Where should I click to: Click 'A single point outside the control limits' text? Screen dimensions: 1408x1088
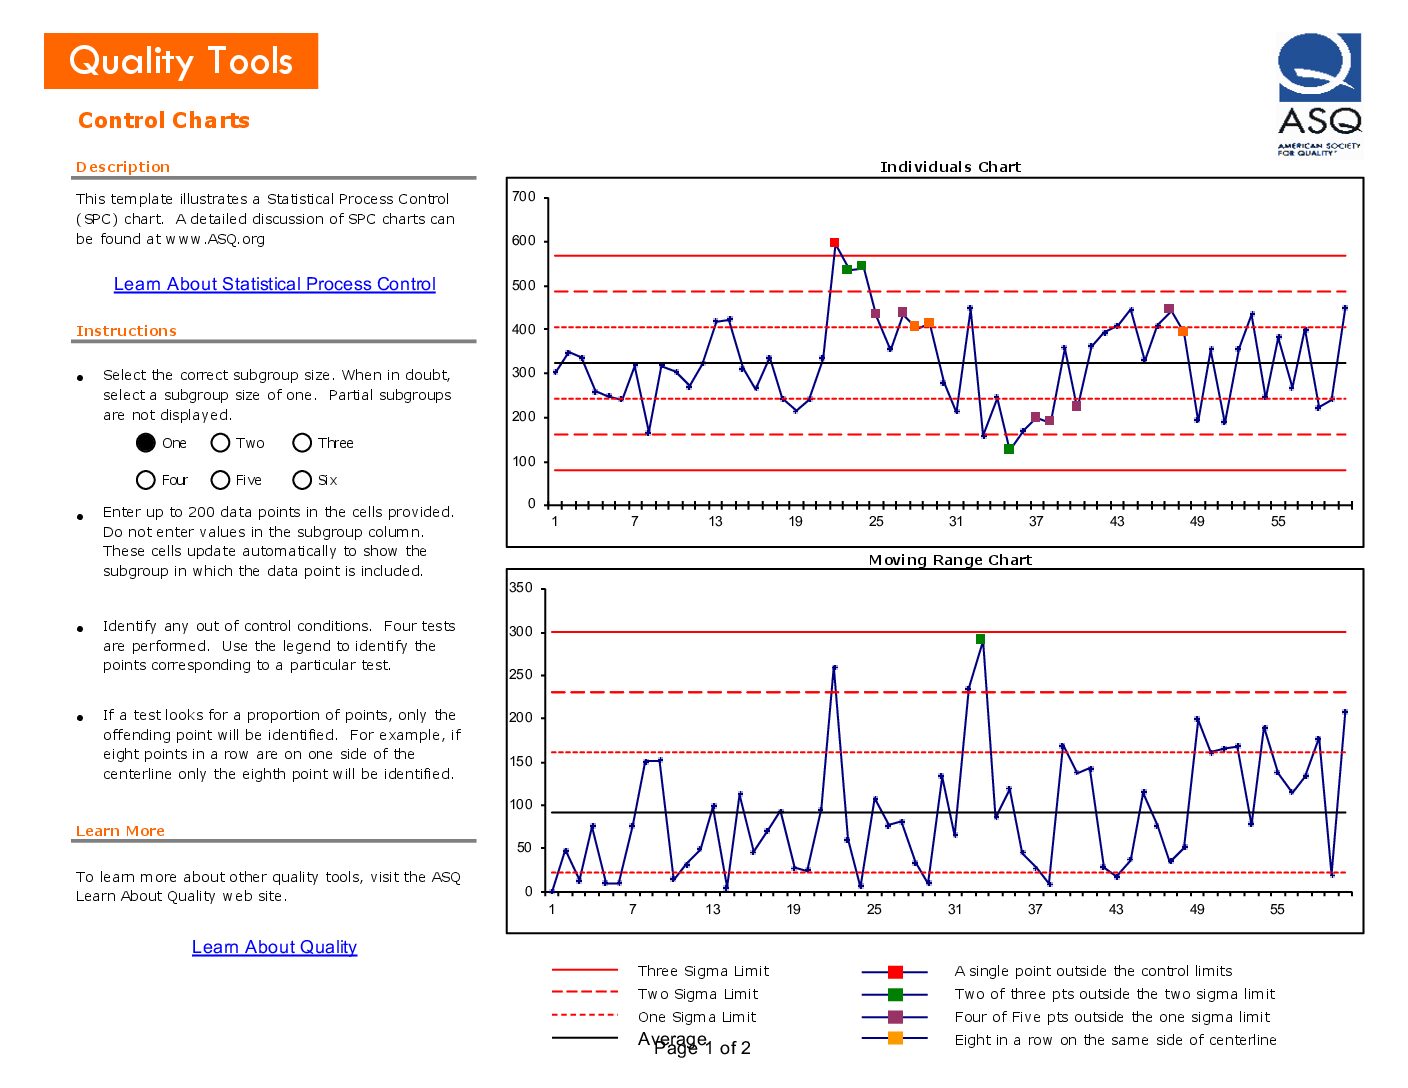pyautogui.click(x=1093, y=971)
